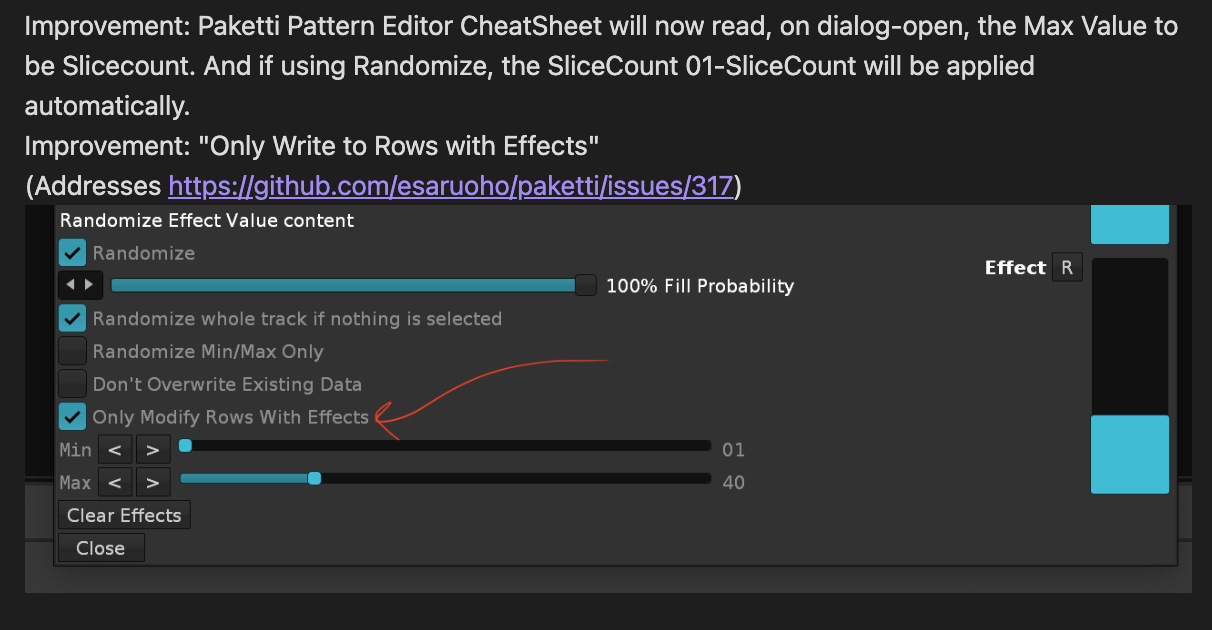1212x630 pixels.
Task: Increase Max value with the > button
Action: click(x=152, y=483)
